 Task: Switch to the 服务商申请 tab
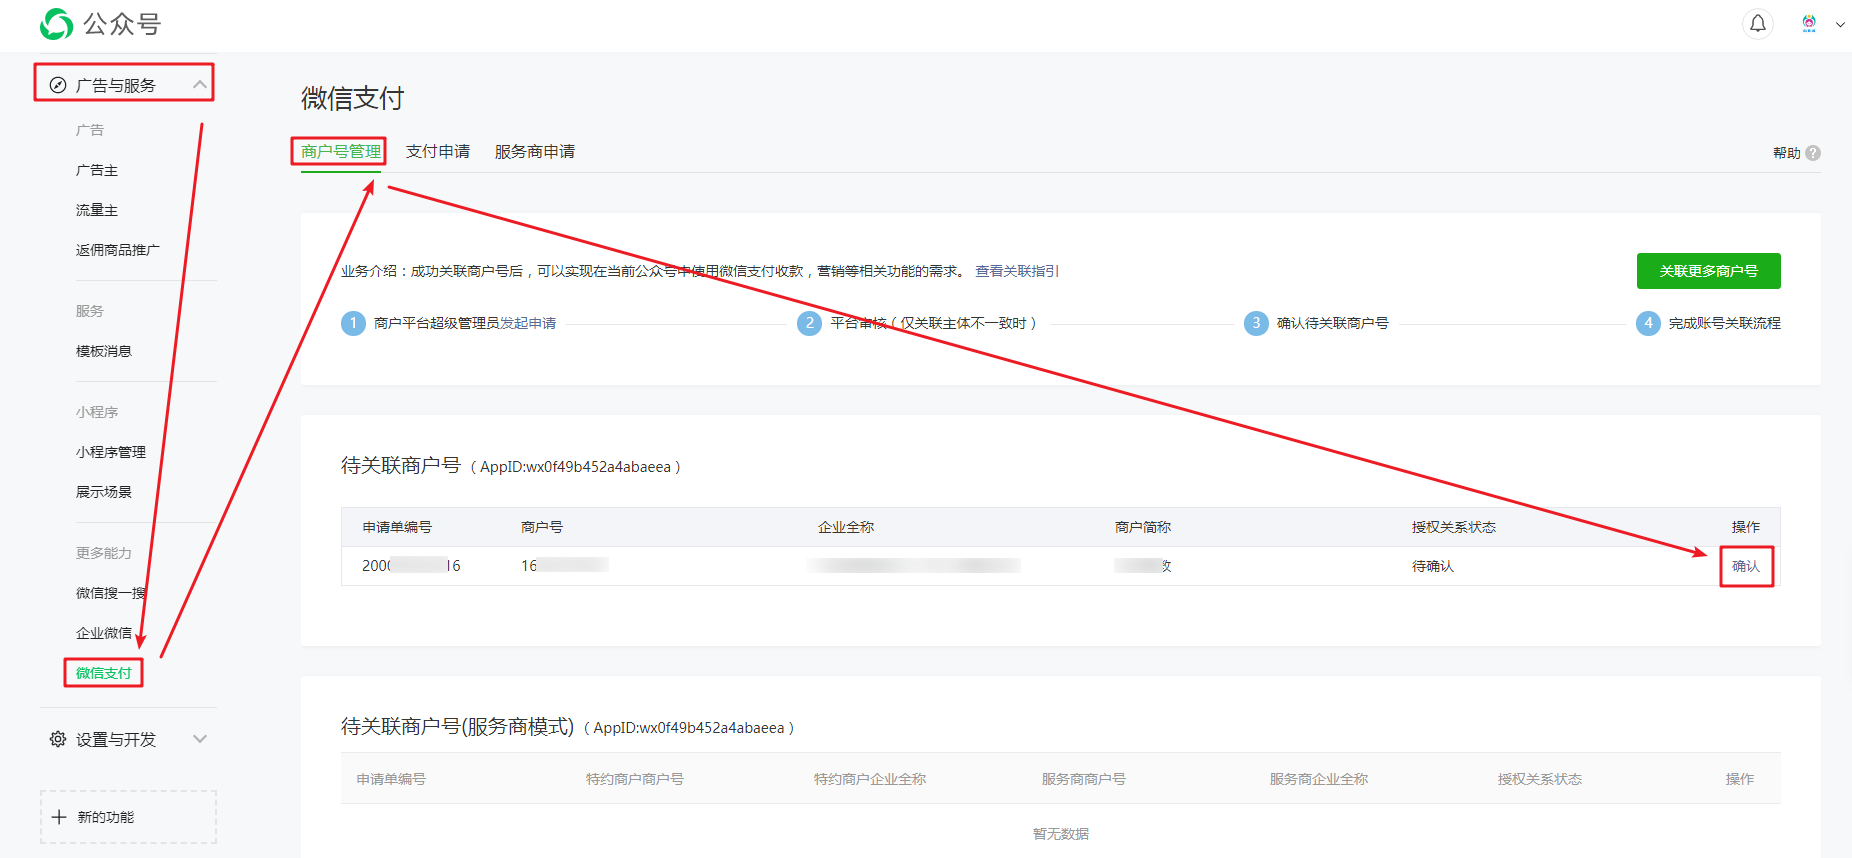[535, 151]
